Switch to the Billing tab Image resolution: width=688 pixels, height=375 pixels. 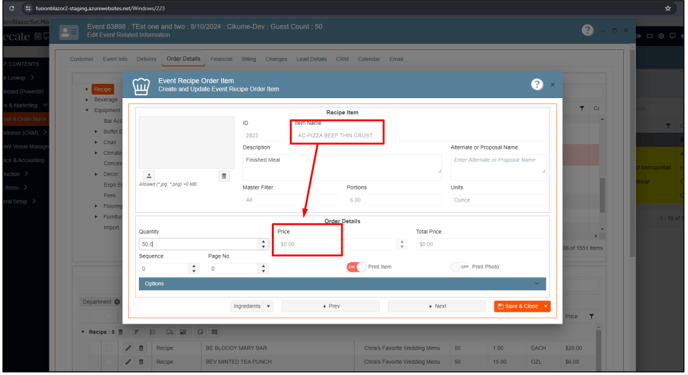(249, 59)
